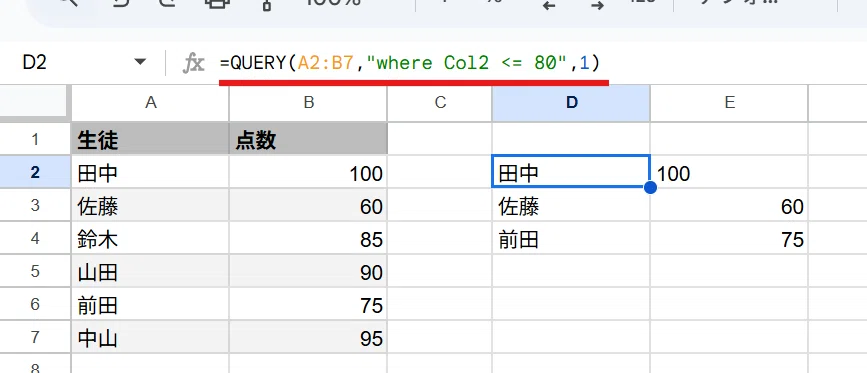The width and height of the screenshot is (867, 373).
Task: Open the Name box dropdown arrow
Action: [x=141, y=62]
